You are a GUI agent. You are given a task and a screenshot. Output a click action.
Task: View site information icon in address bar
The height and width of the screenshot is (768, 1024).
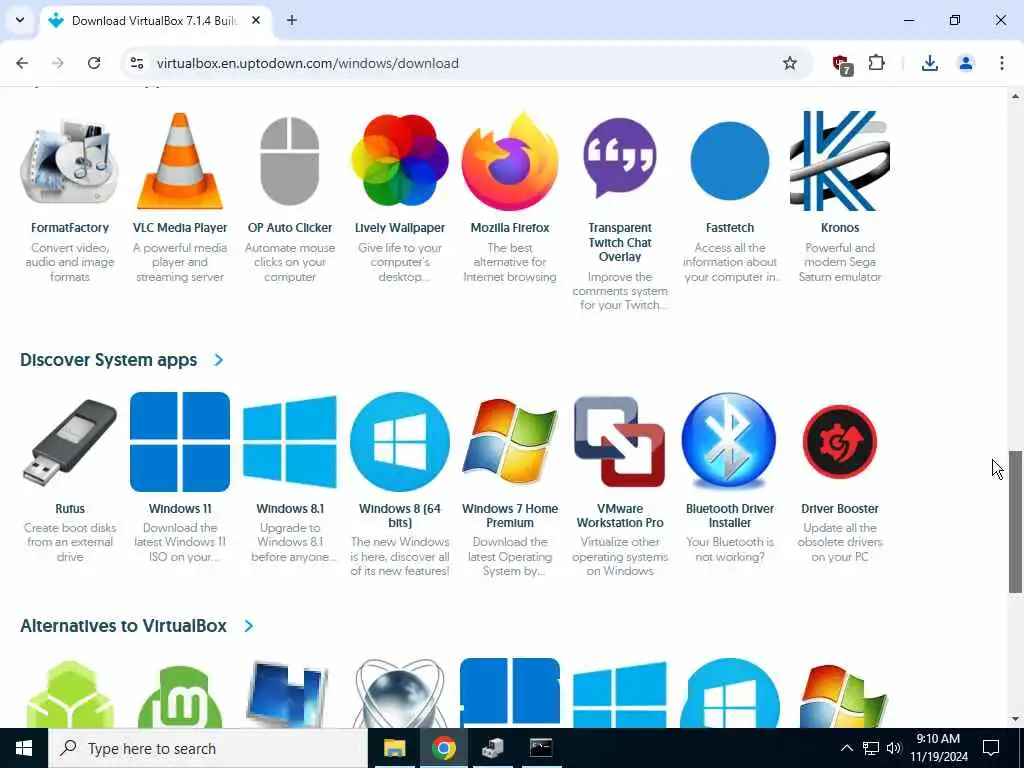click(x=136, y=63)
